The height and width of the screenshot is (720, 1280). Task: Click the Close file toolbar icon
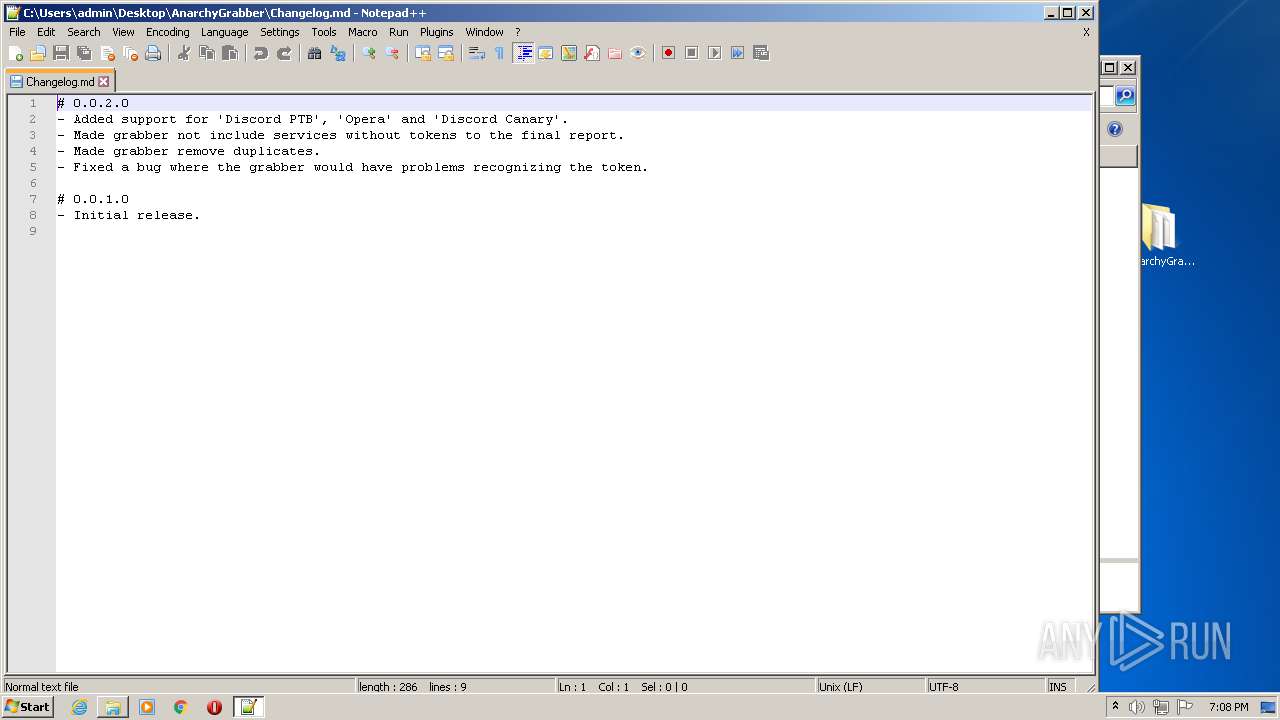pos(107,53)
